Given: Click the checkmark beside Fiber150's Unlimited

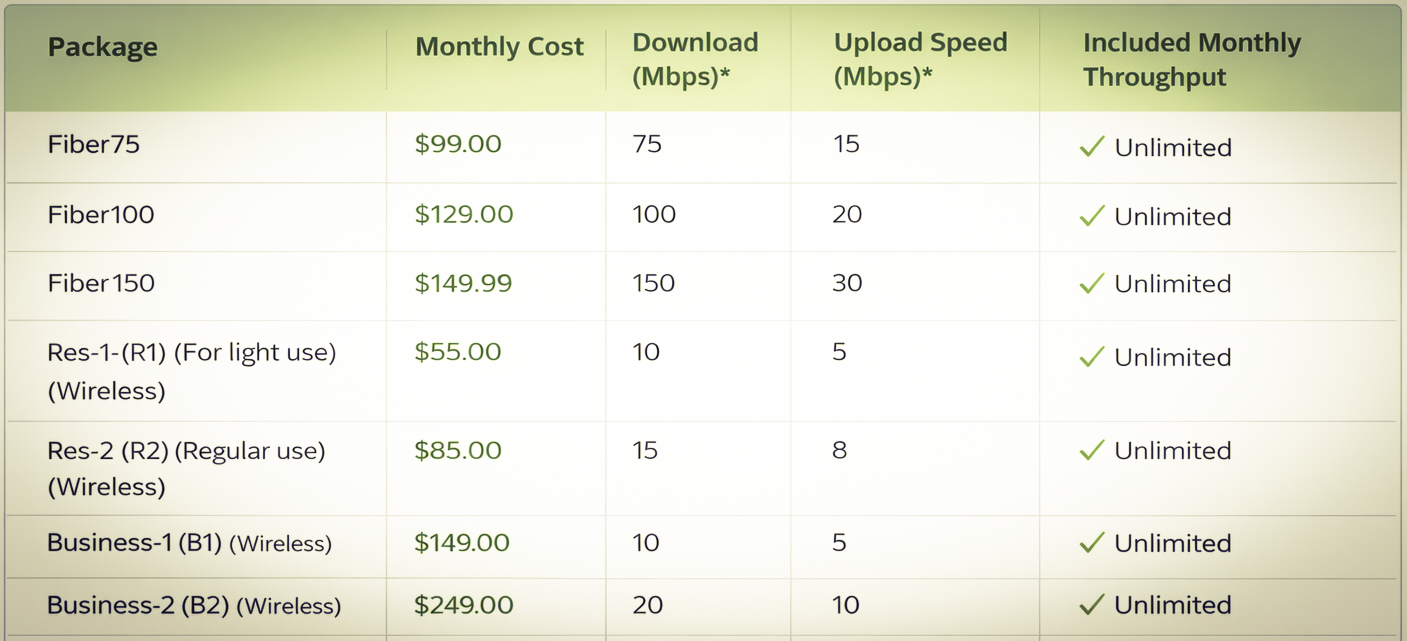Looking at the screenshot, I should pyautogui.click(x=1091, y=284).
